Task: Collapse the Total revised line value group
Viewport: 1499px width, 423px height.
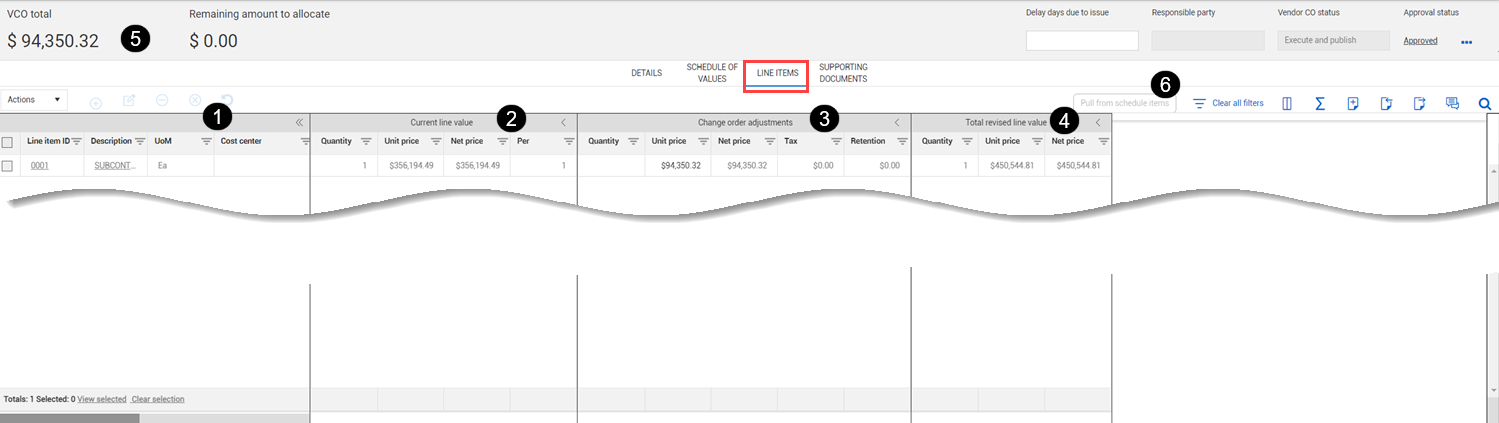Action: (1098, 122)
